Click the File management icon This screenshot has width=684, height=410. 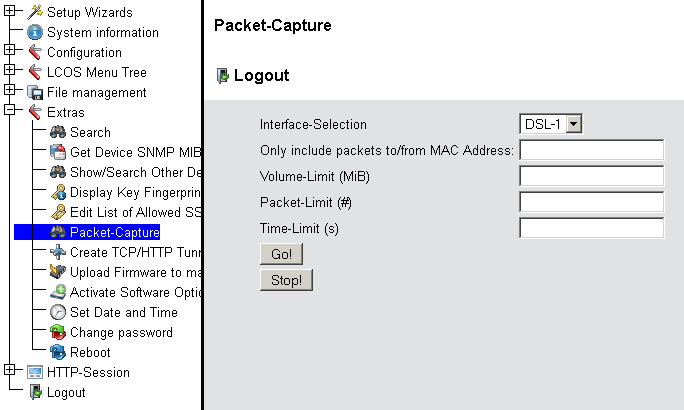coord(36,92)
